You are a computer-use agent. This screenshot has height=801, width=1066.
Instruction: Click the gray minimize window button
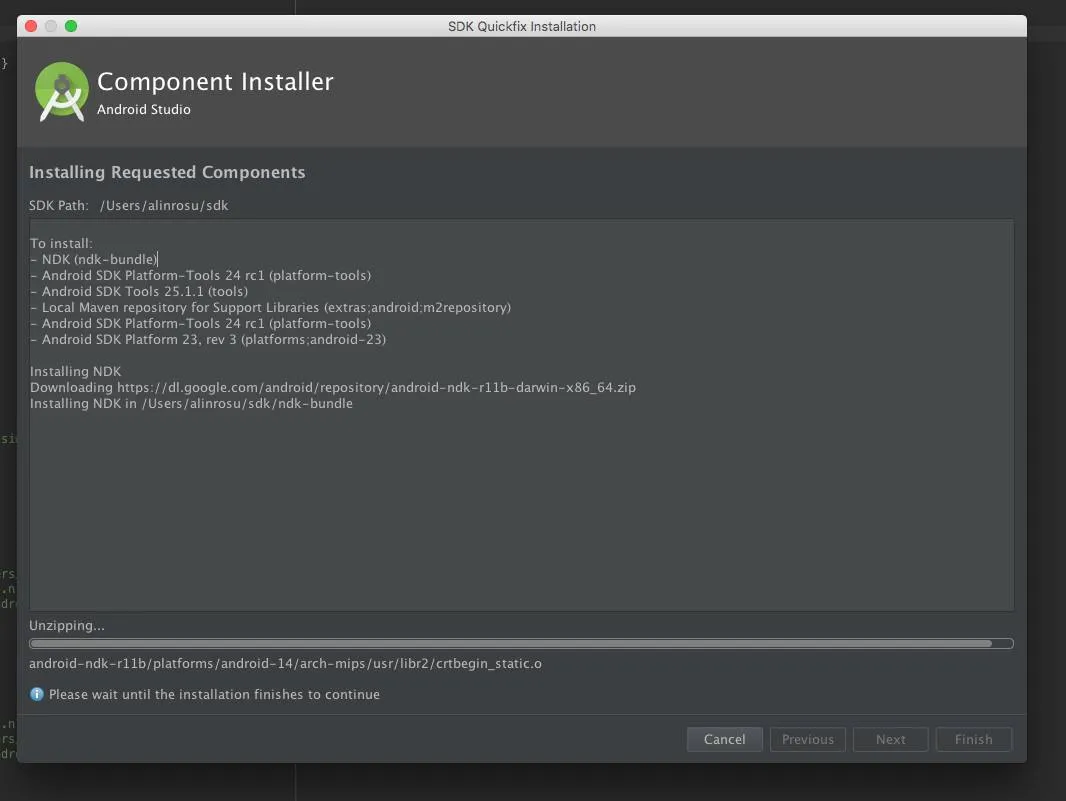click(50, 26)
